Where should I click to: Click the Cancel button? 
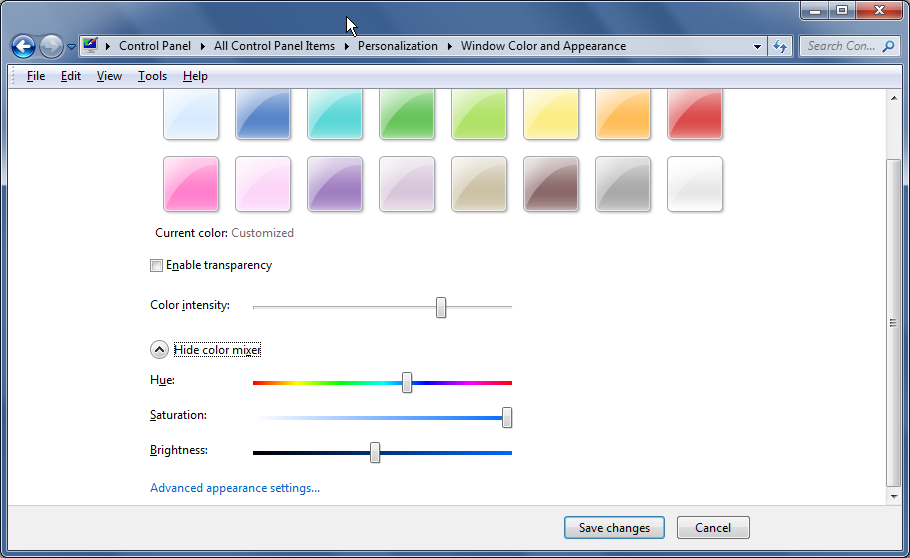click(713, 528)
